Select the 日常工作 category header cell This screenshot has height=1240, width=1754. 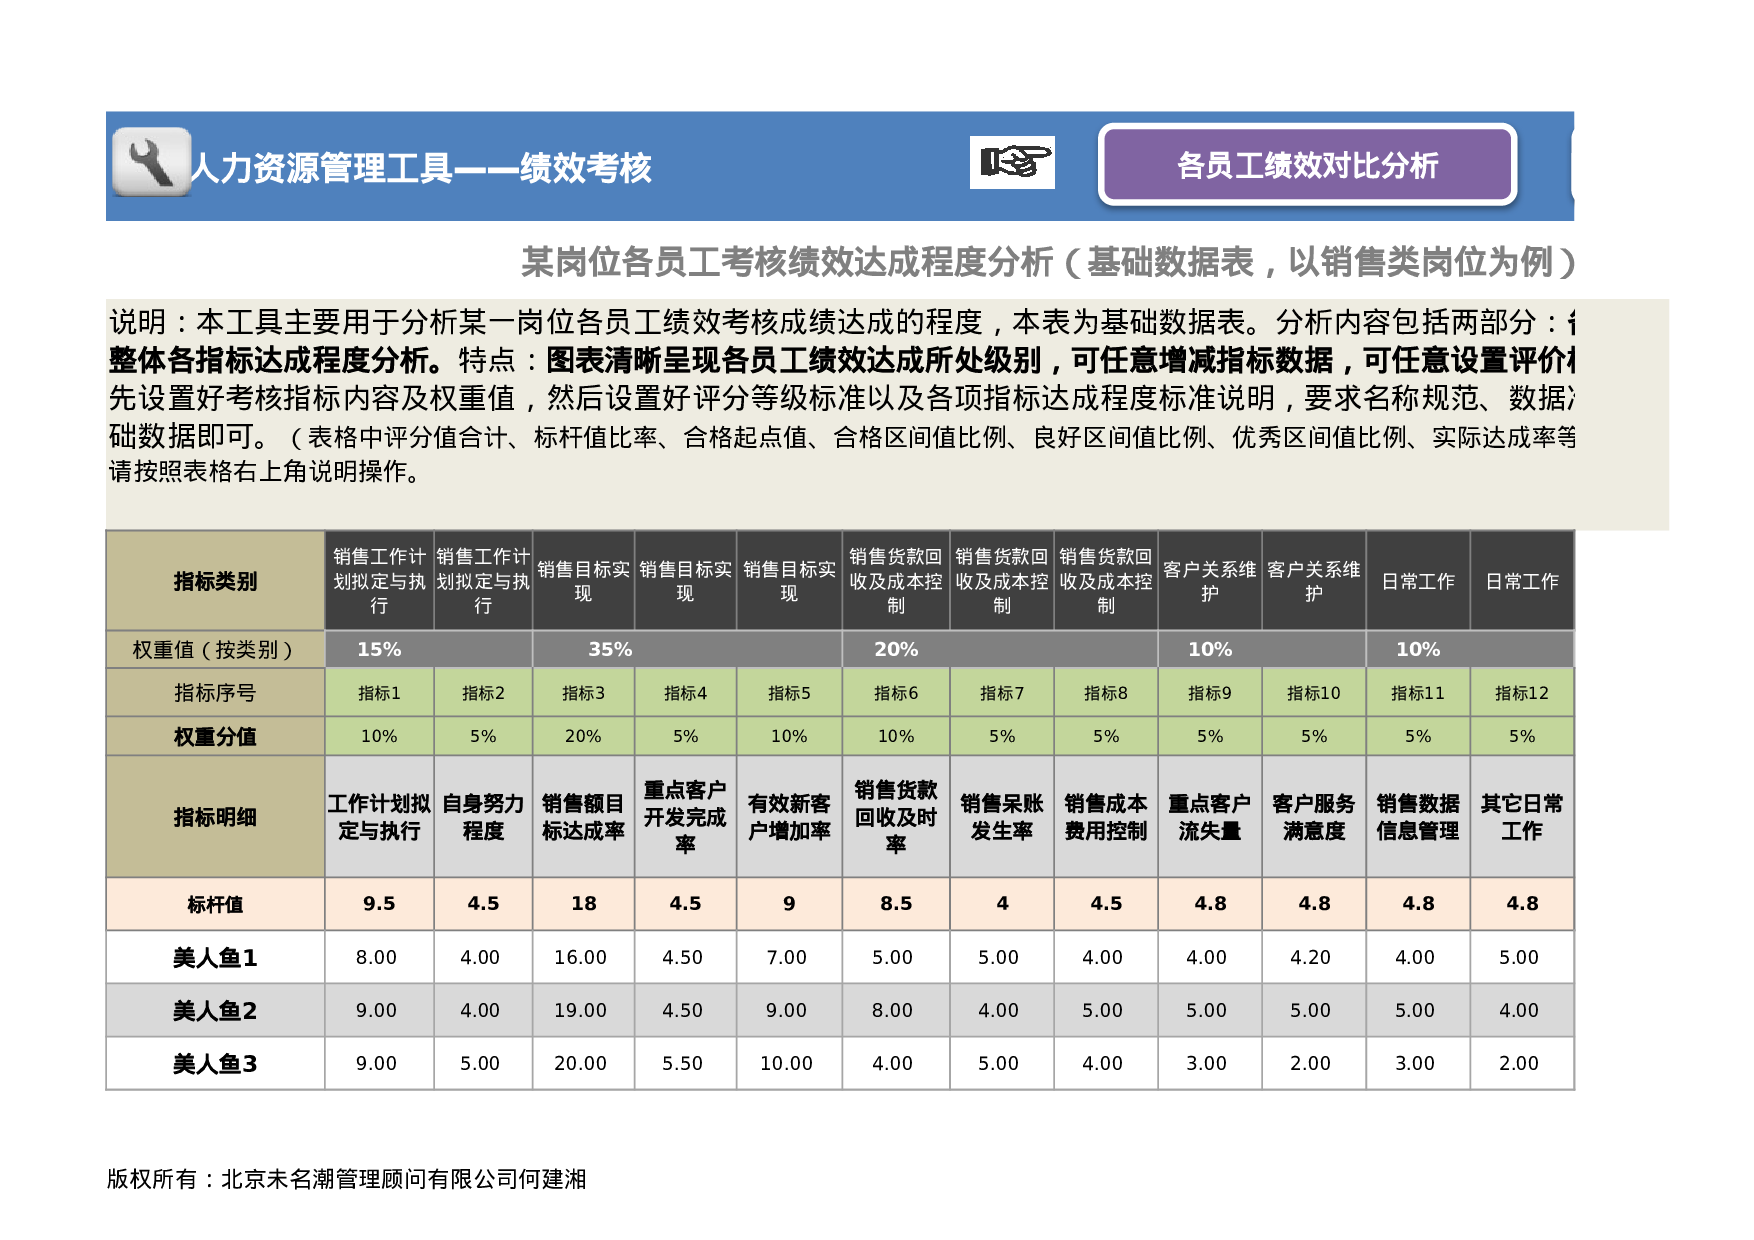pyautogui.click(x=1419, y=580)
